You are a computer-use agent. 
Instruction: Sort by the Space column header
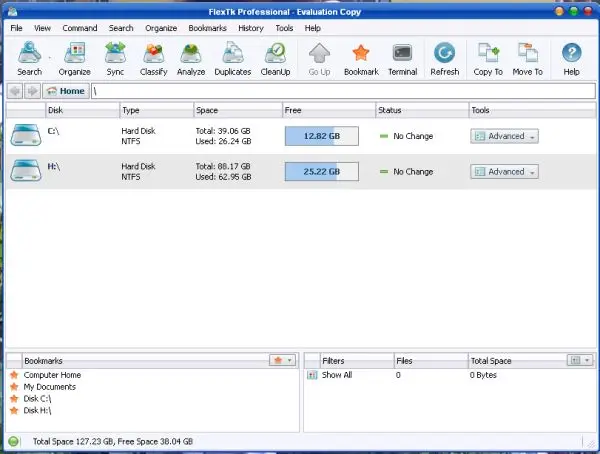[238, 110]
